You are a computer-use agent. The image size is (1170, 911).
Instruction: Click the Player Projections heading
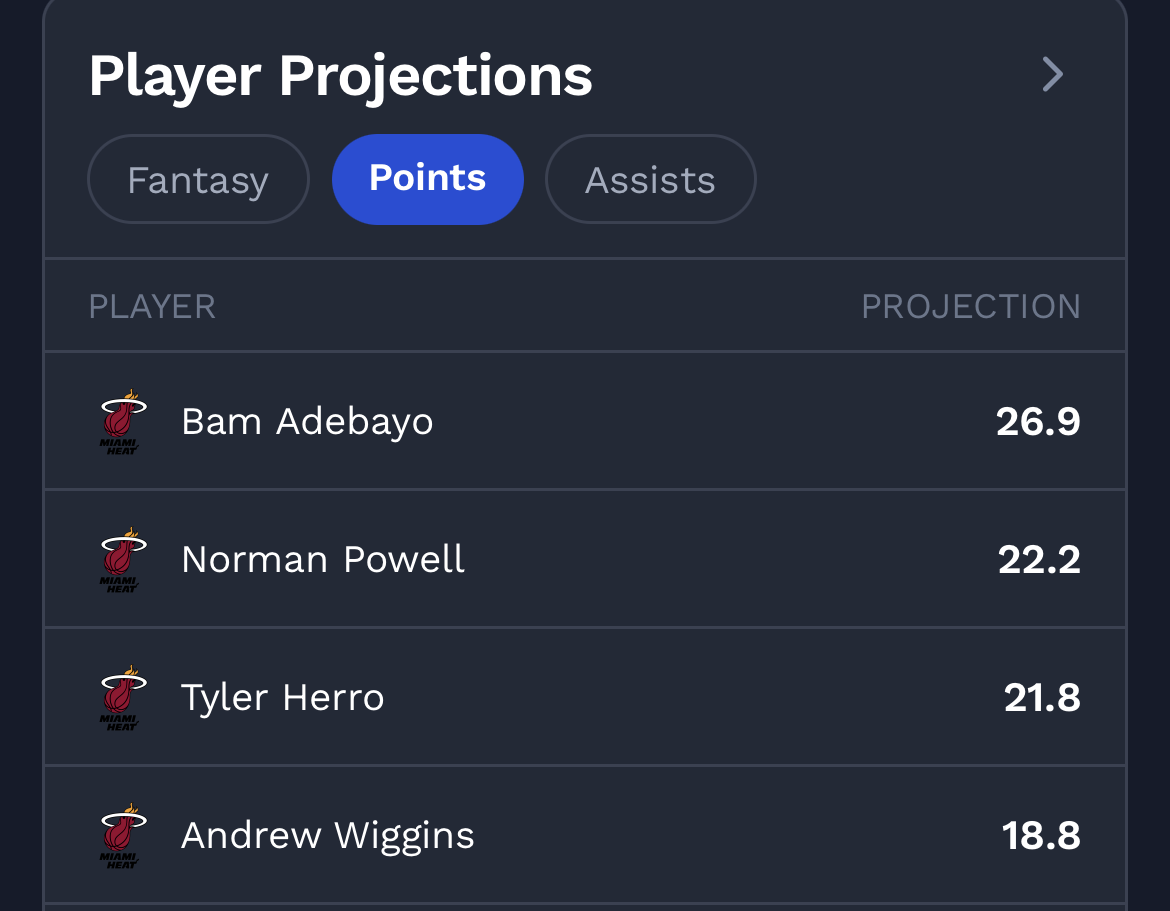click(x=340, y=76)
